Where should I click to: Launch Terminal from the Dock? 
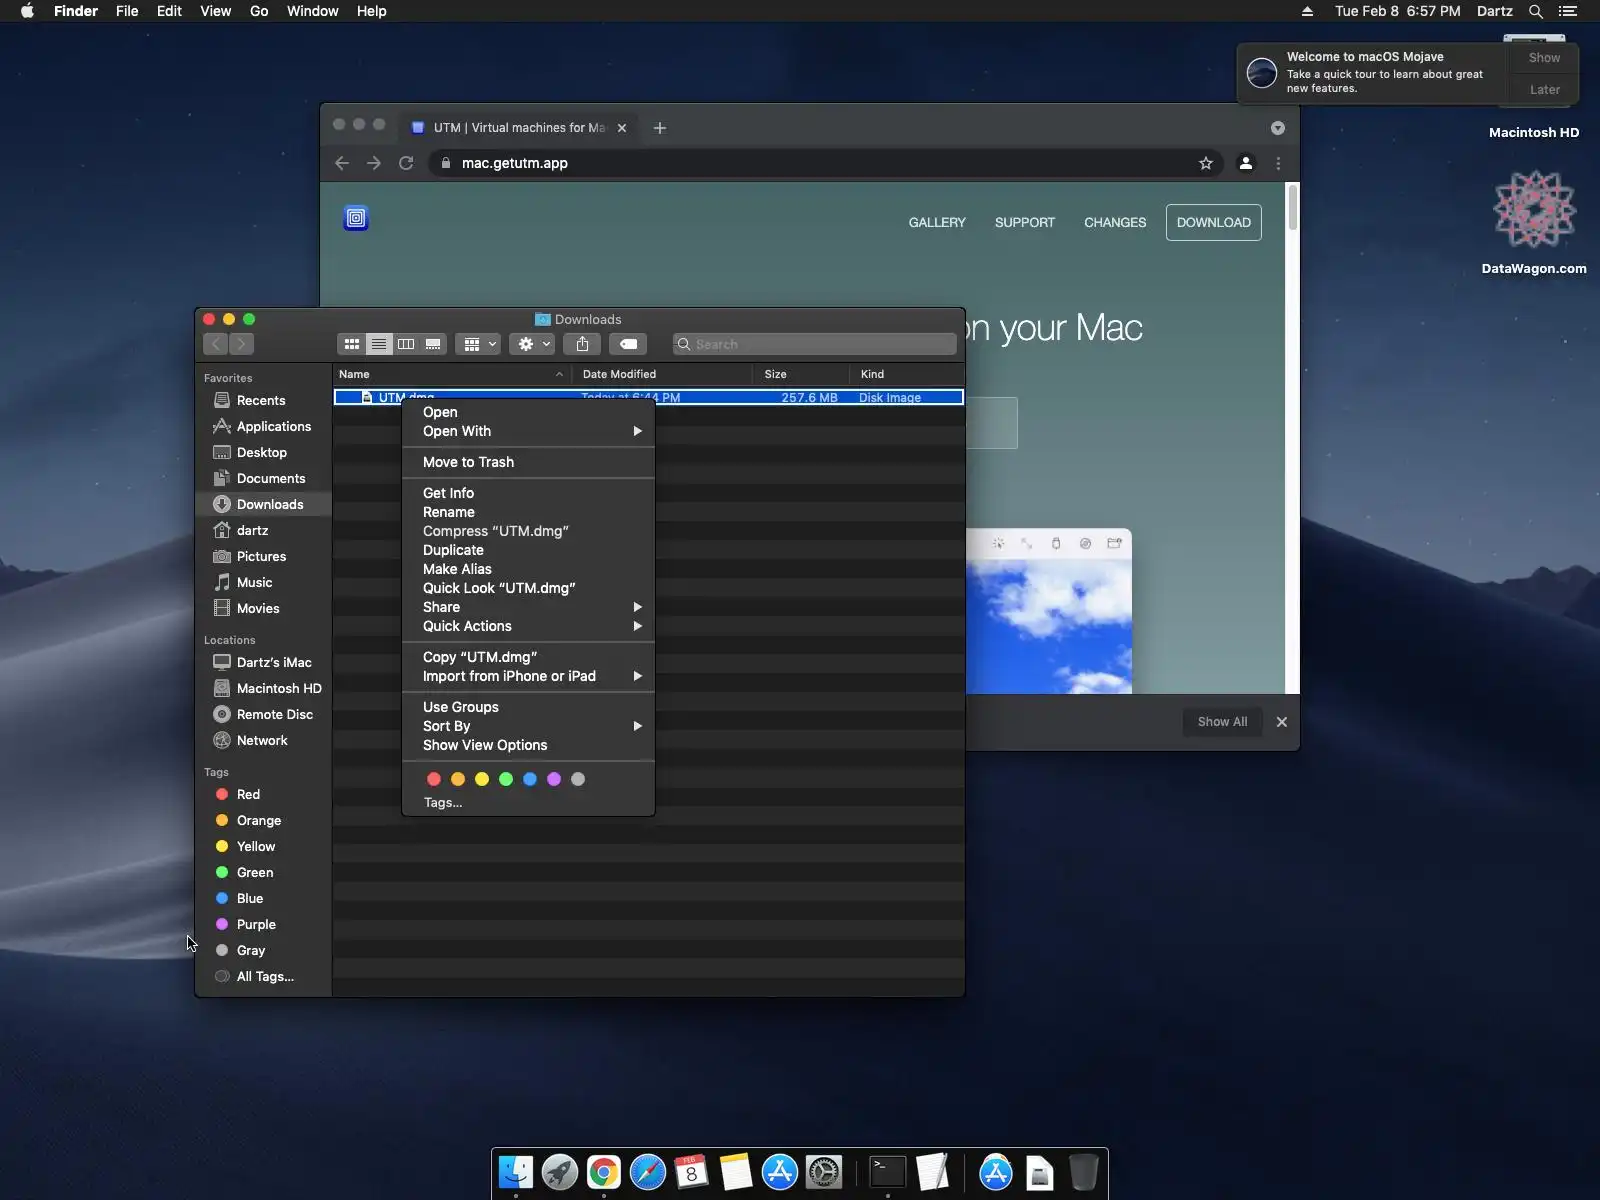point(887,1172)
